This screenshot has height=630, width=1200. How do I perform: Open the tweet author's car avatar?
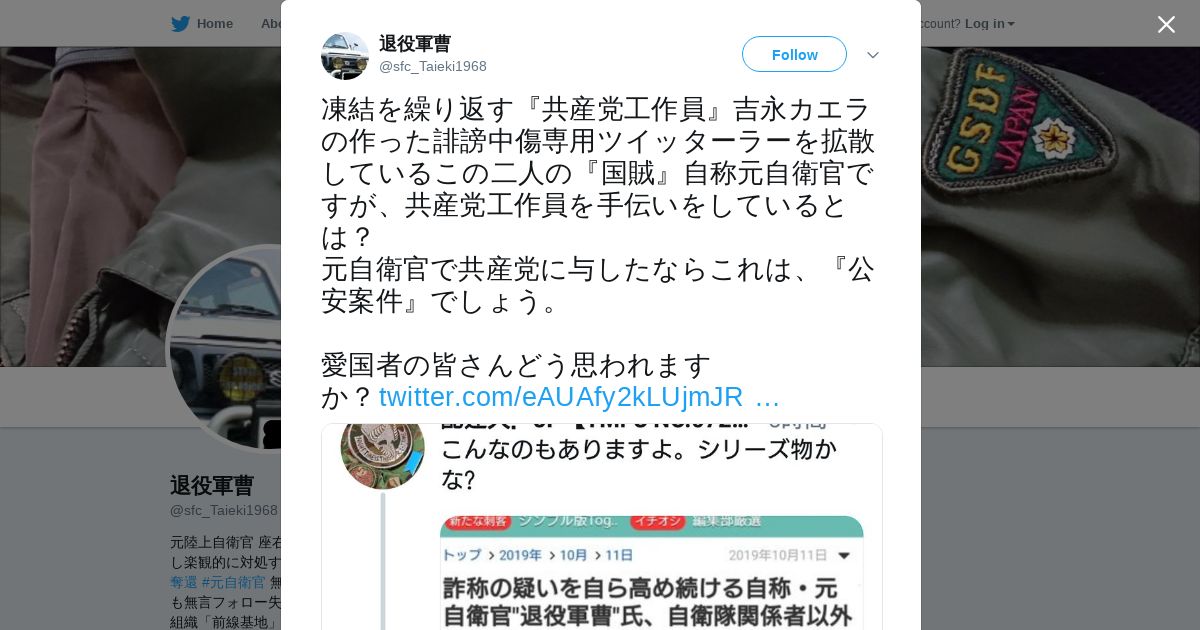[x=345, y=55]
